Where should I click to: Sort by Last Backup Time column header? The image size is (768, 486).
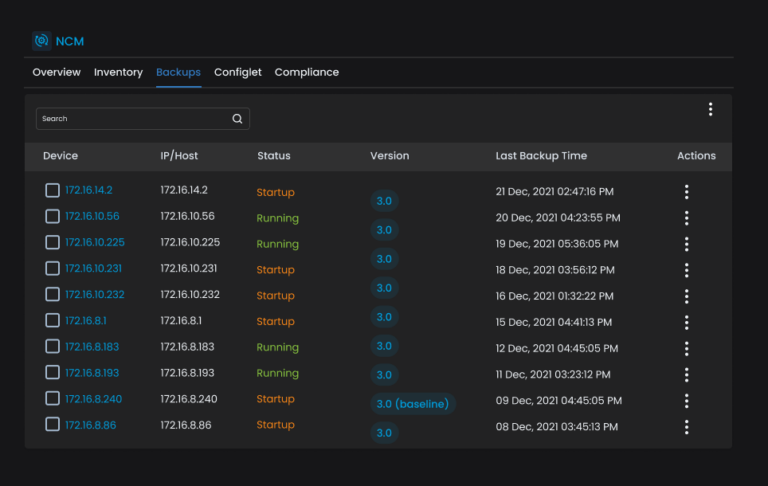pos(541,156)
